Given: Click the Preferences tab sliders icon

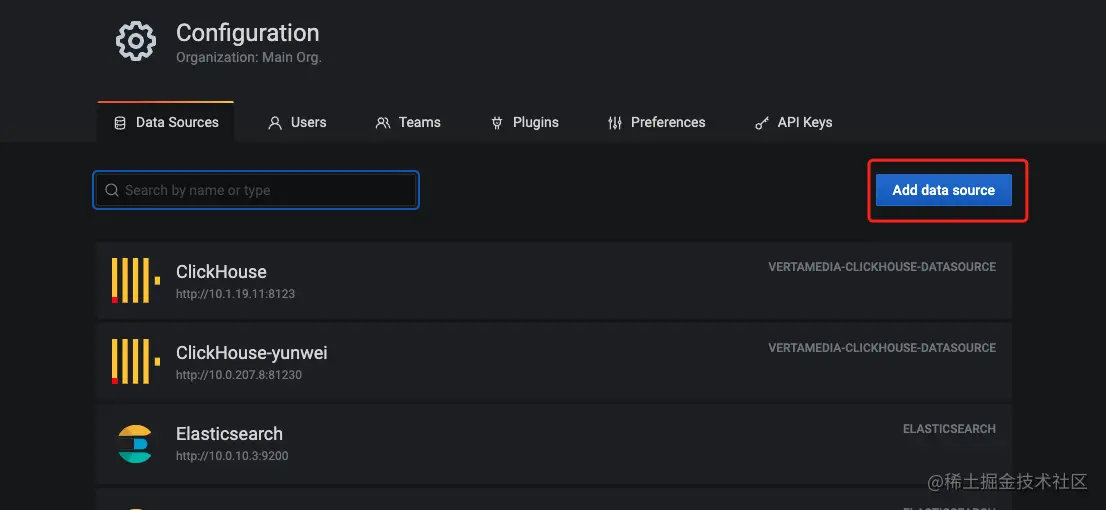Looking at the screenshot, I should [615, 123].
